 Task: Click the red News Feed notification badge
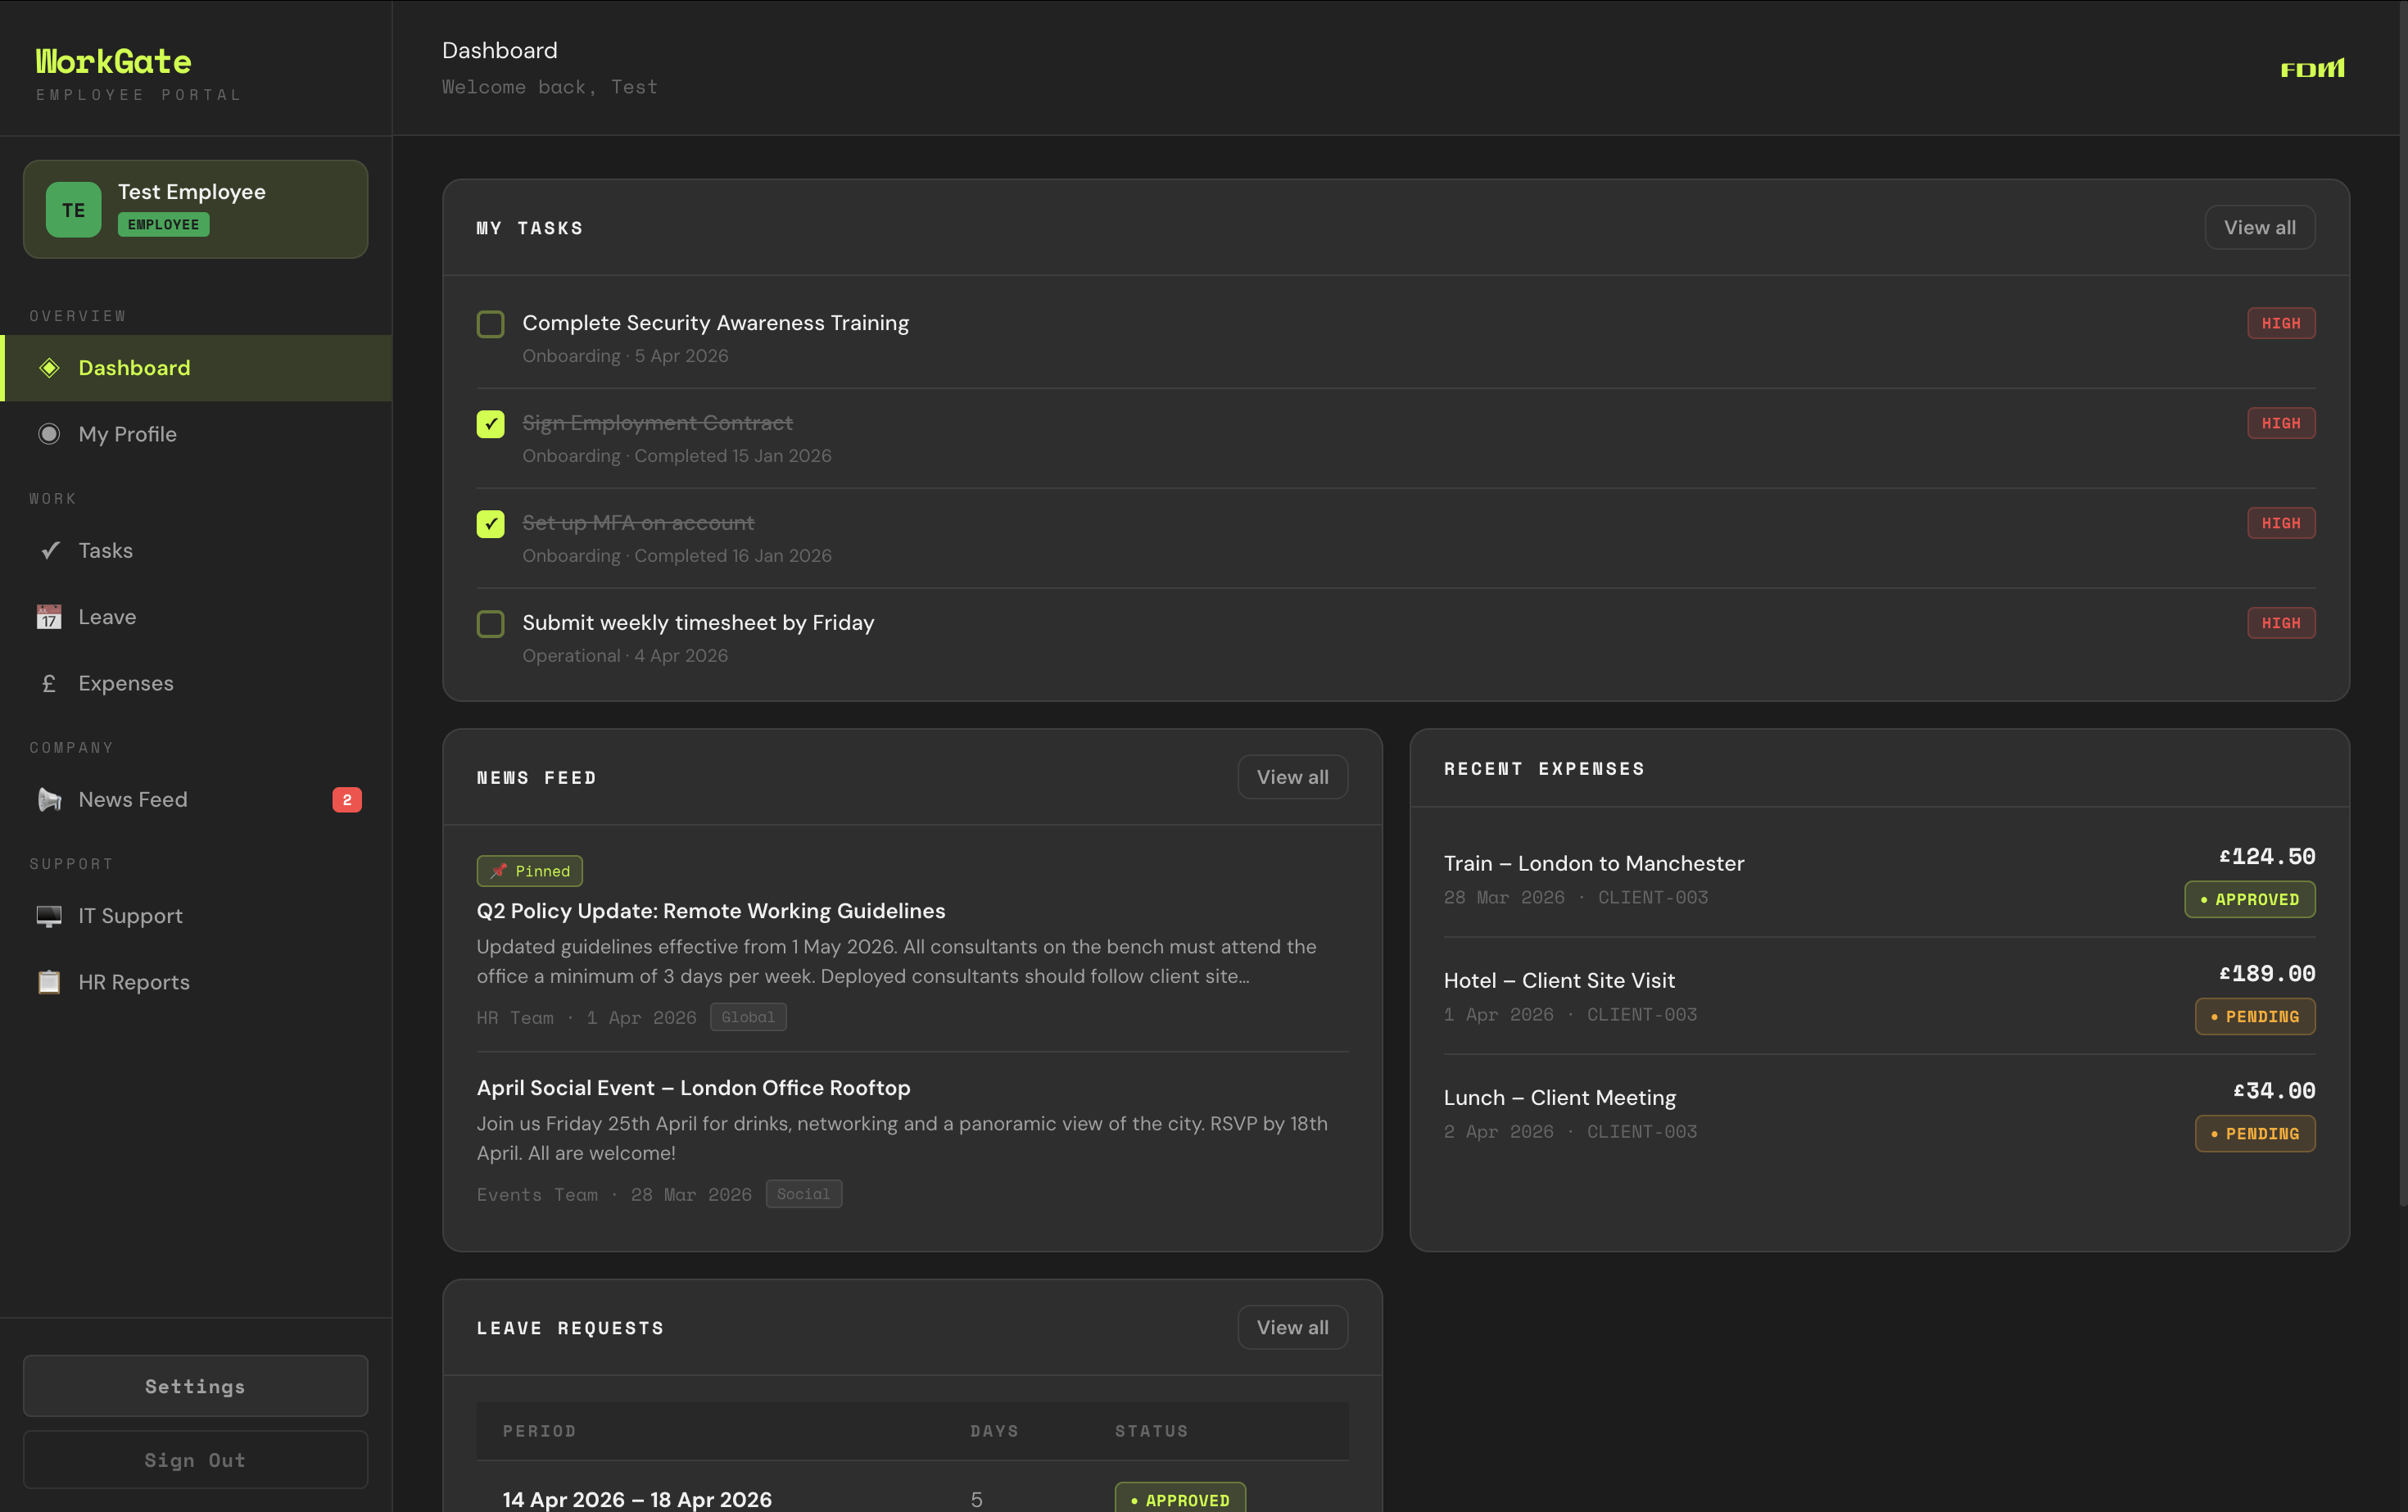[x=347, y=800]
